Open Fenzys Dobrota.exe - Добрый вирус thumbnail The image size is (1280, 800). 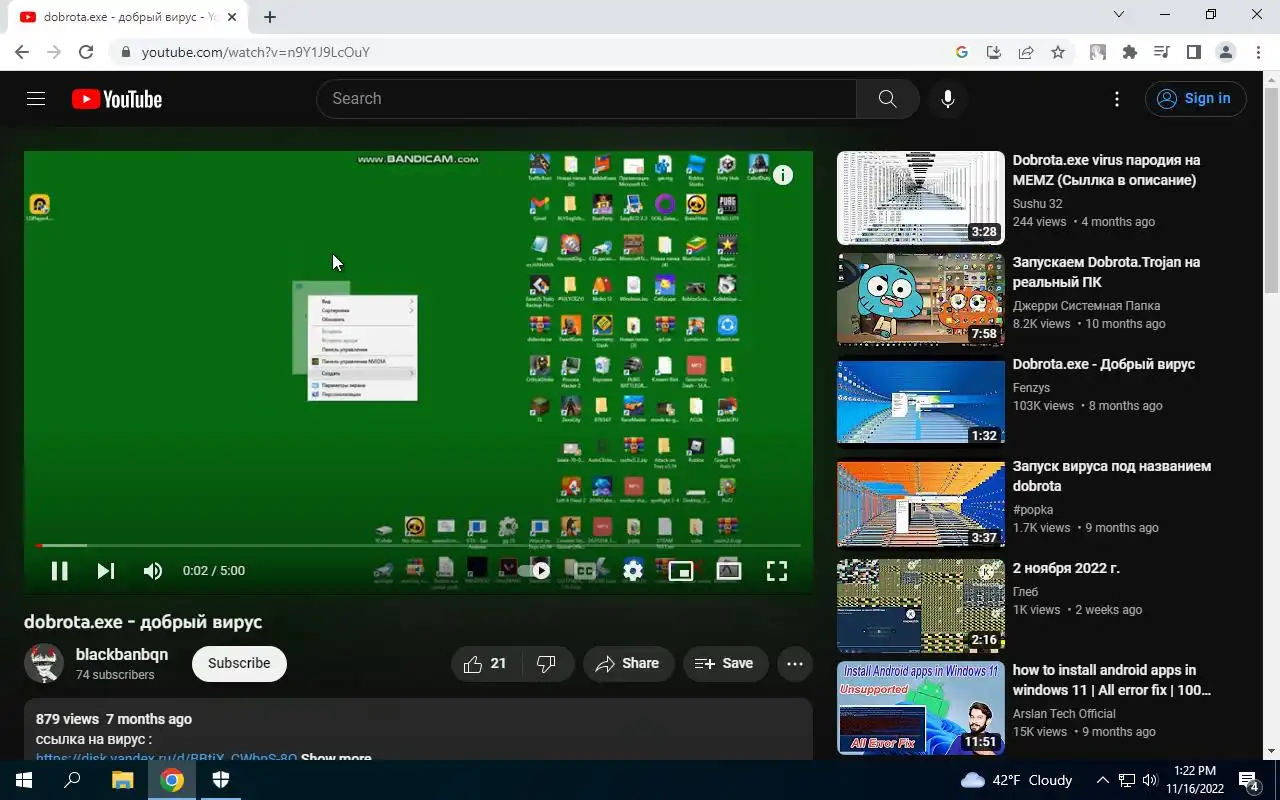pos(921,402)
